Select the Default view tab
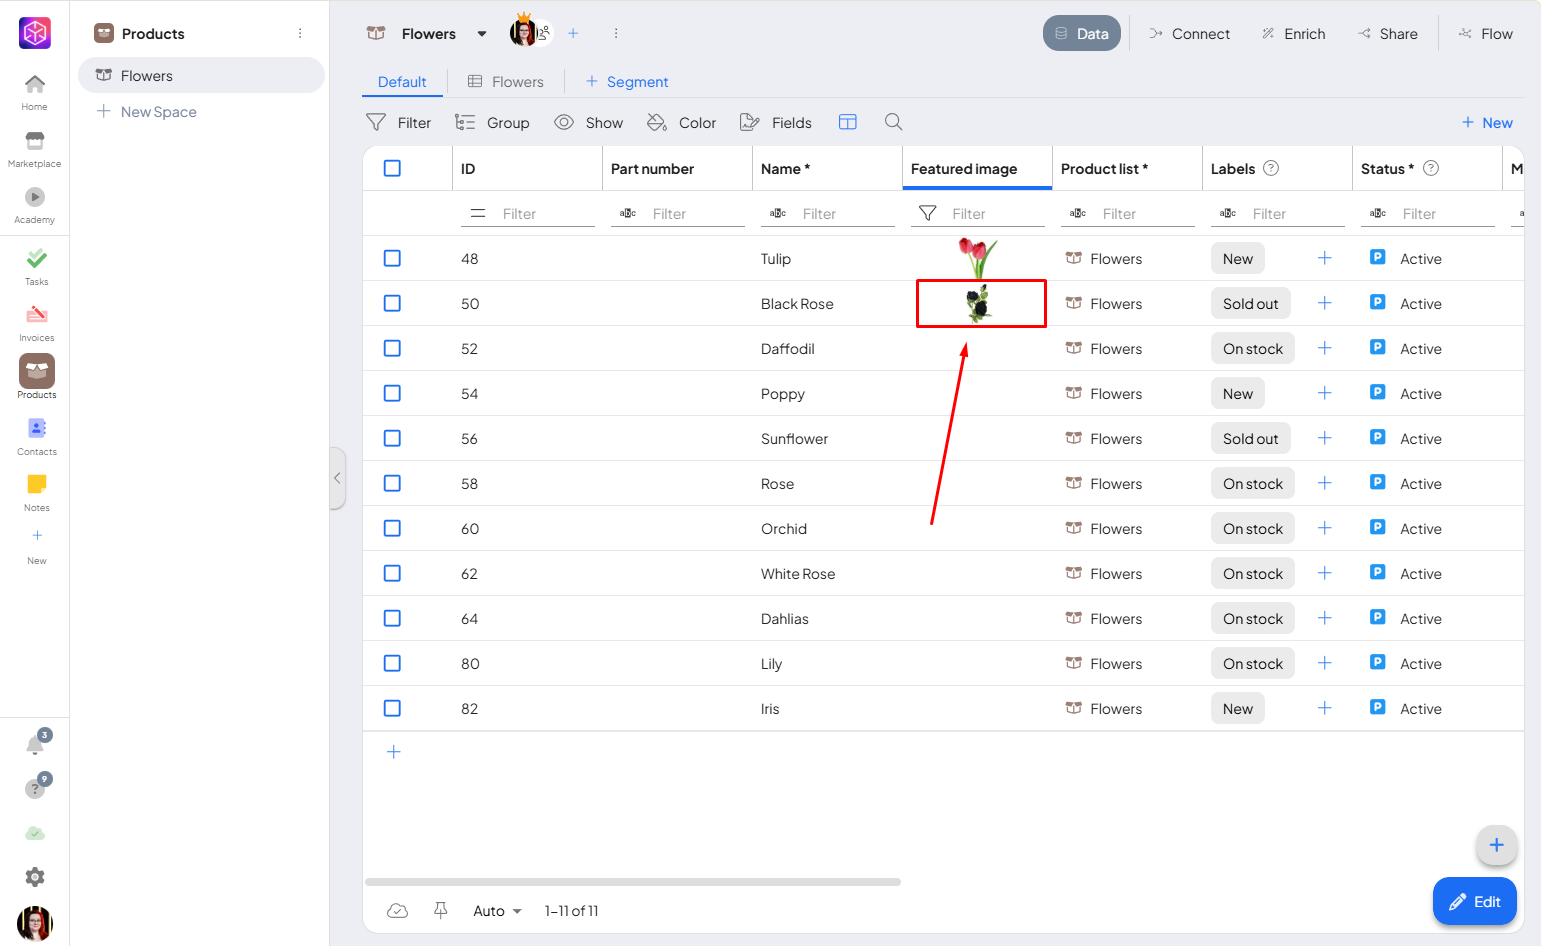This screenshot has height=946, width=1541. click(402, 82)
